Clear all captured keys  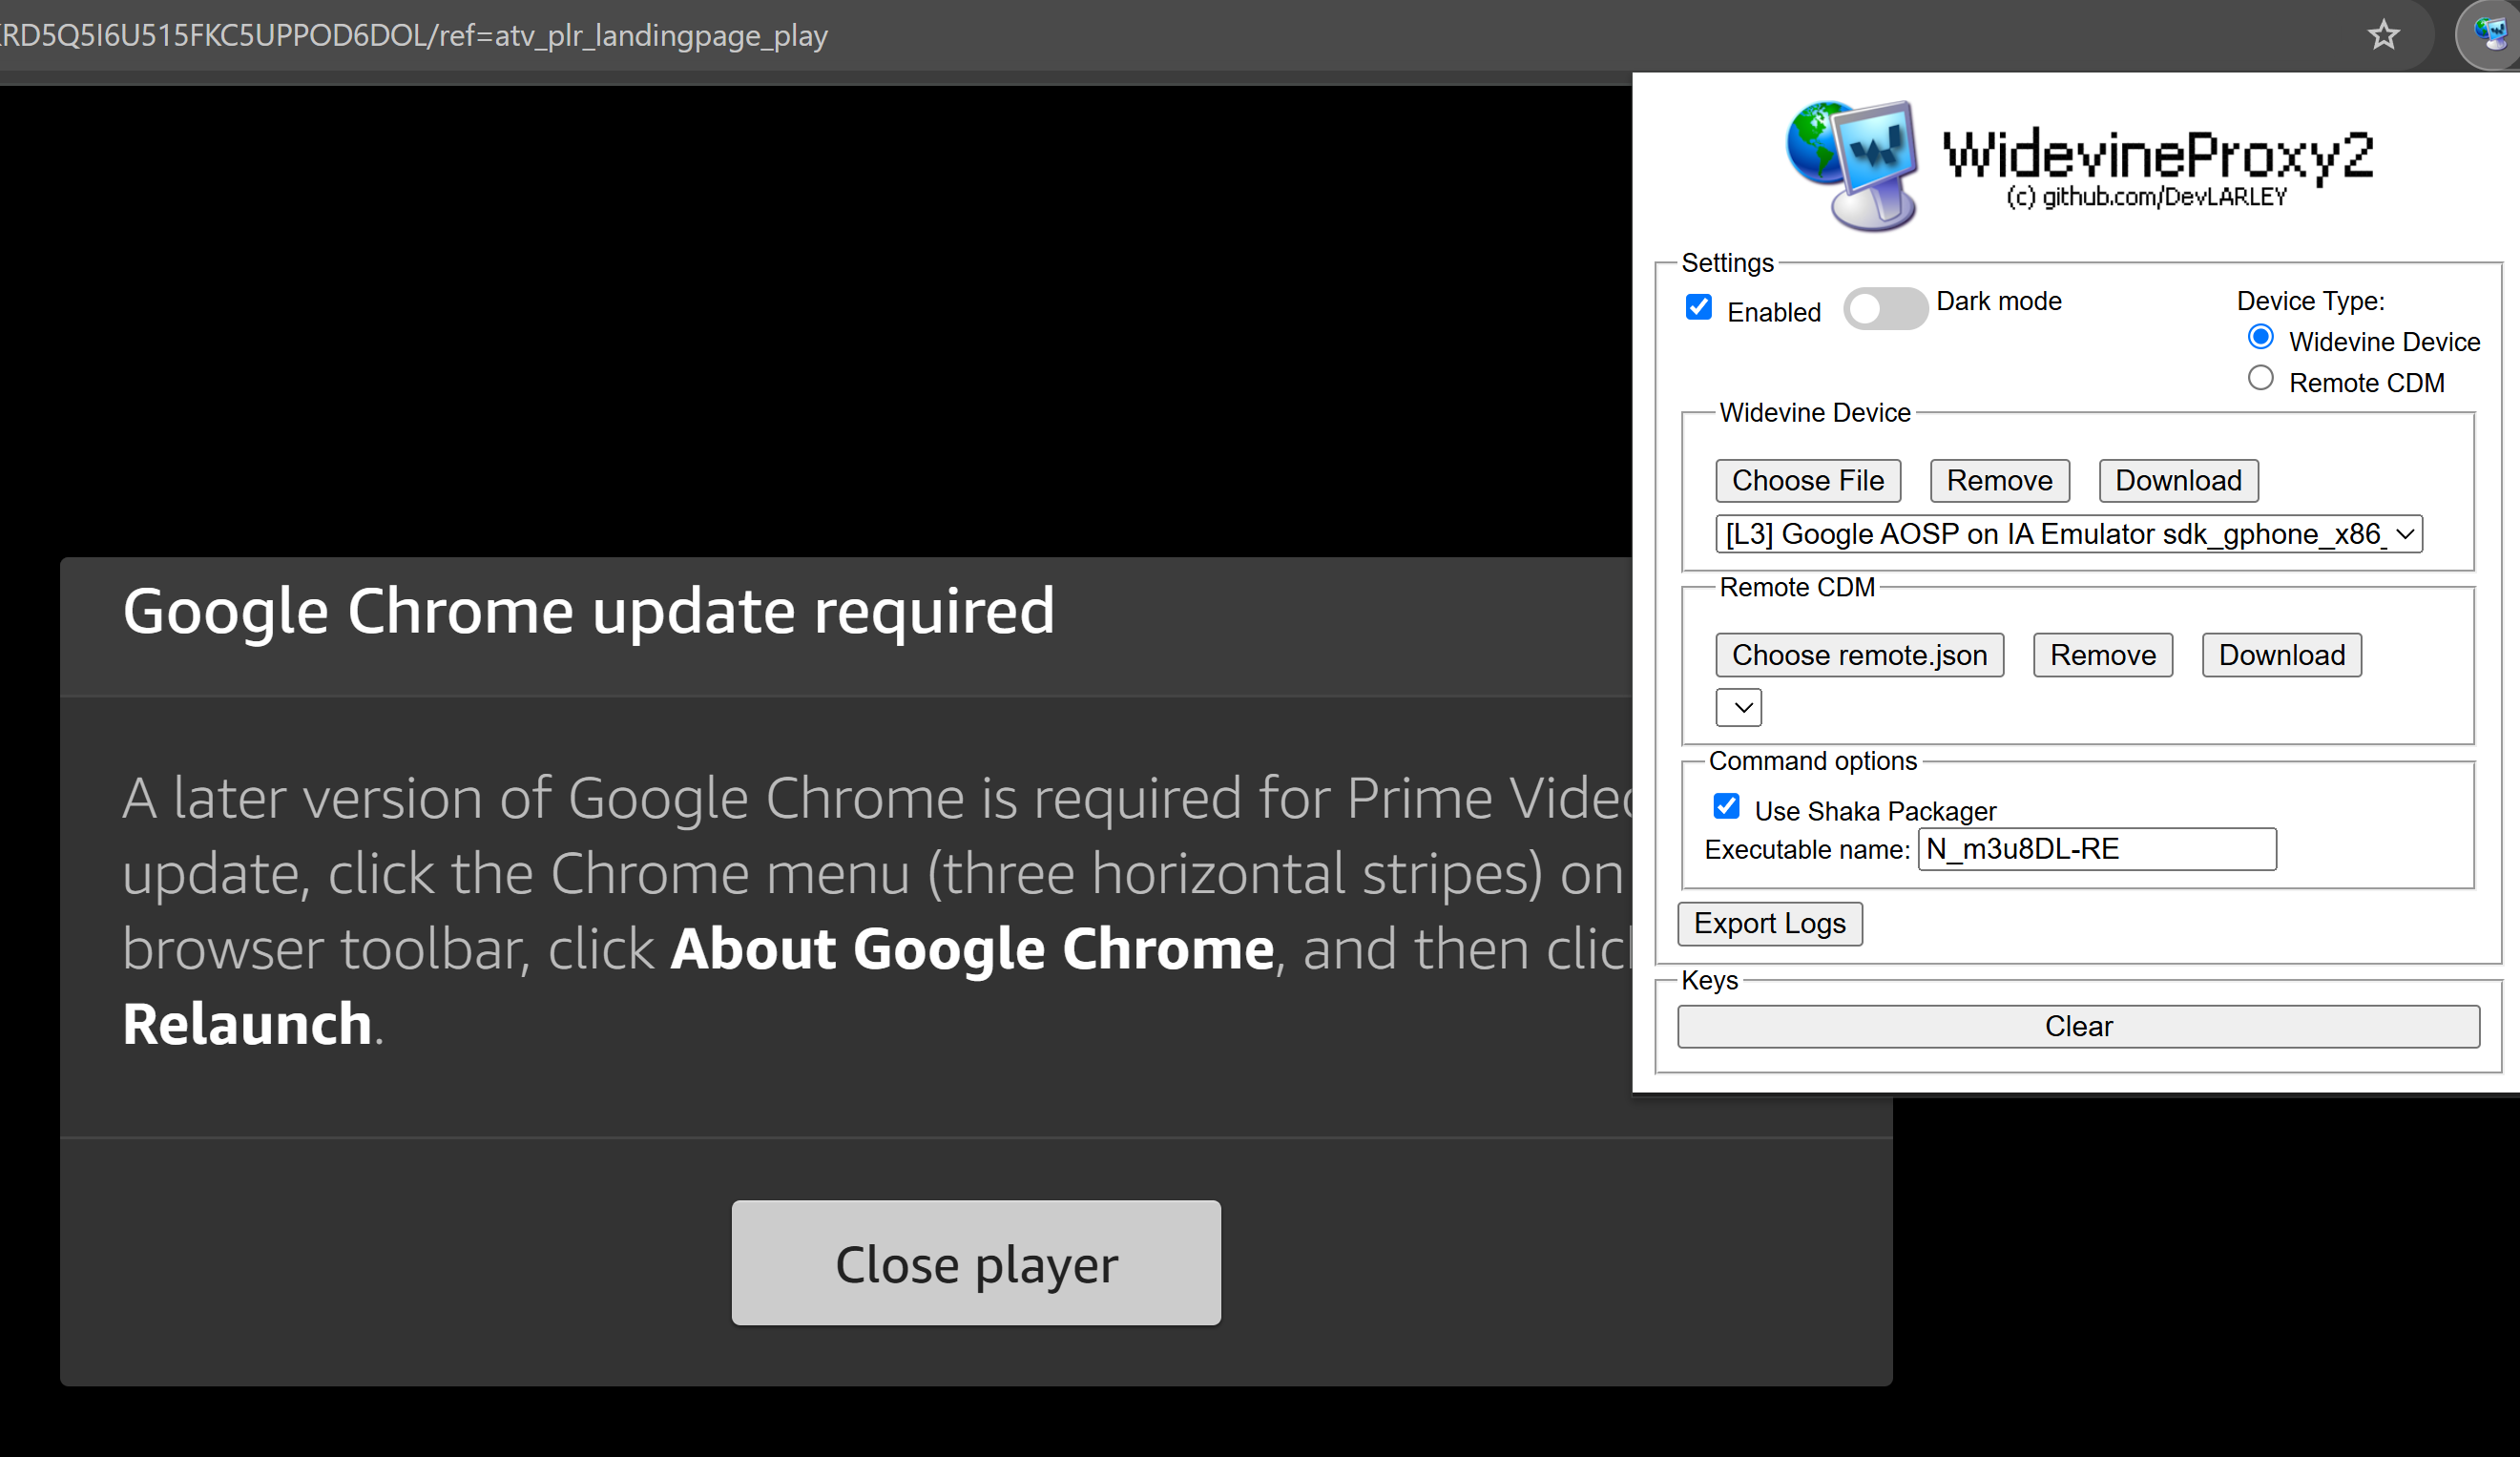pos(2077,1026)
